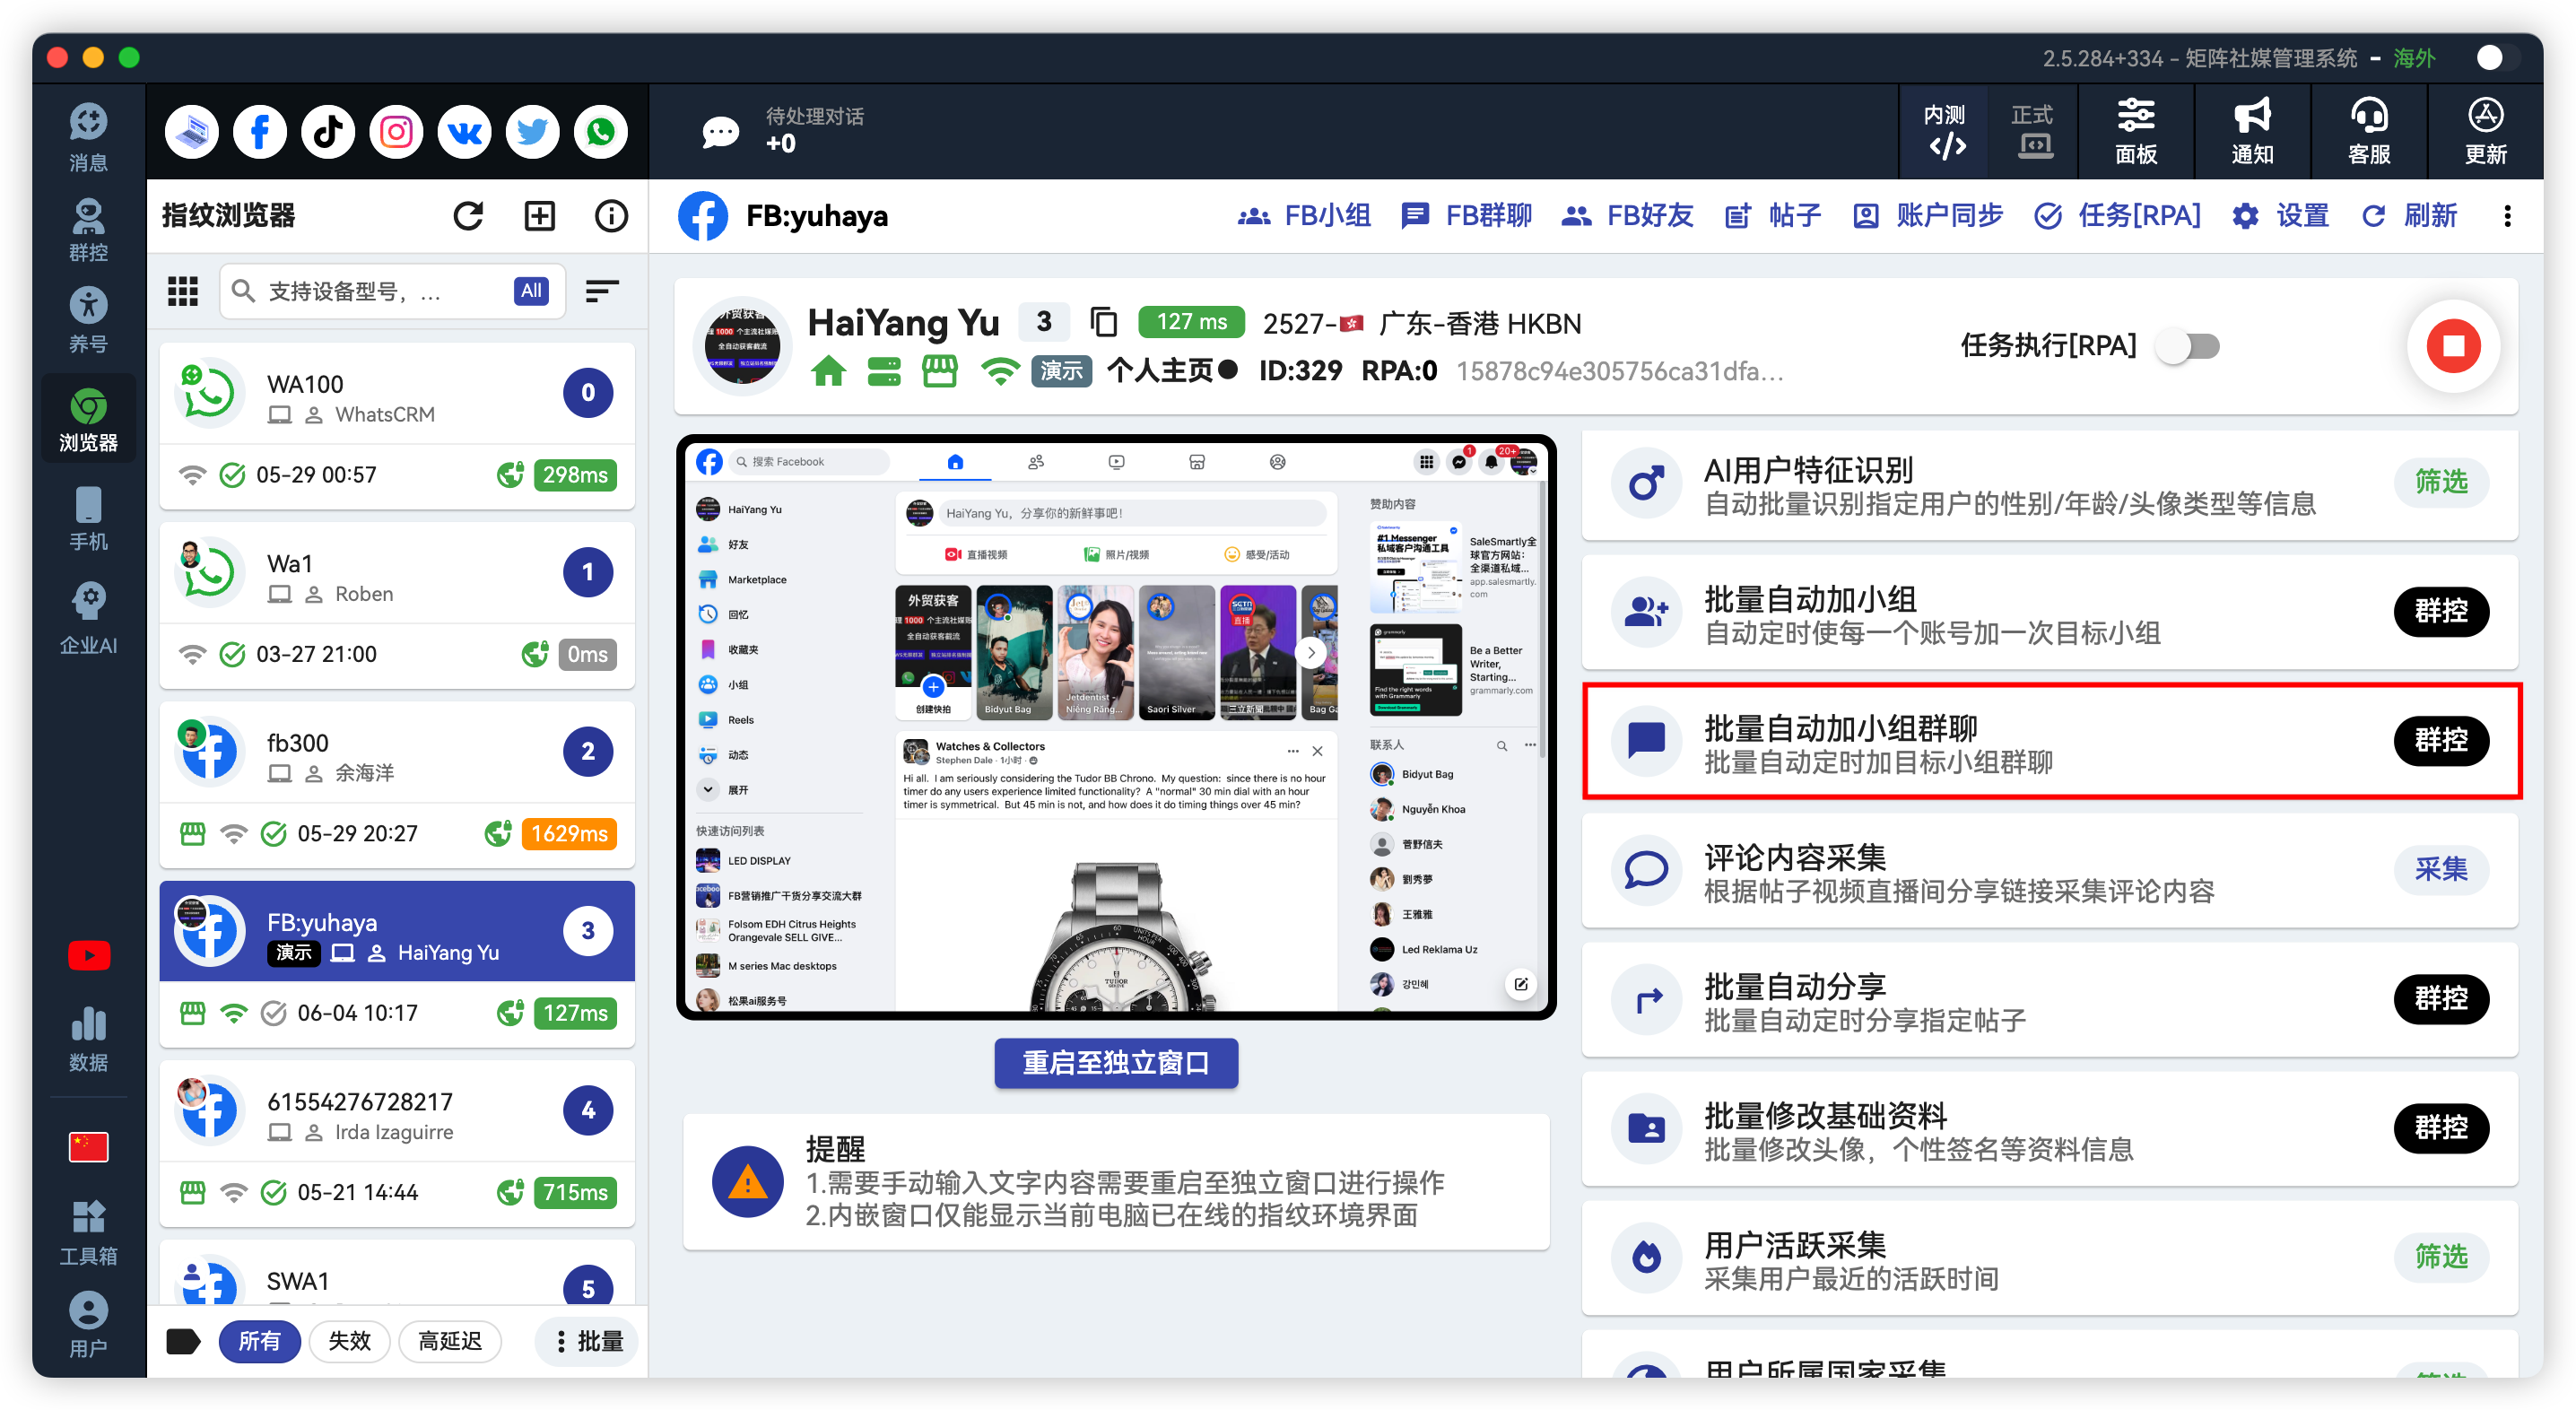
Task: Toggle the All search filter badge
Action: [x=531, y=291]
